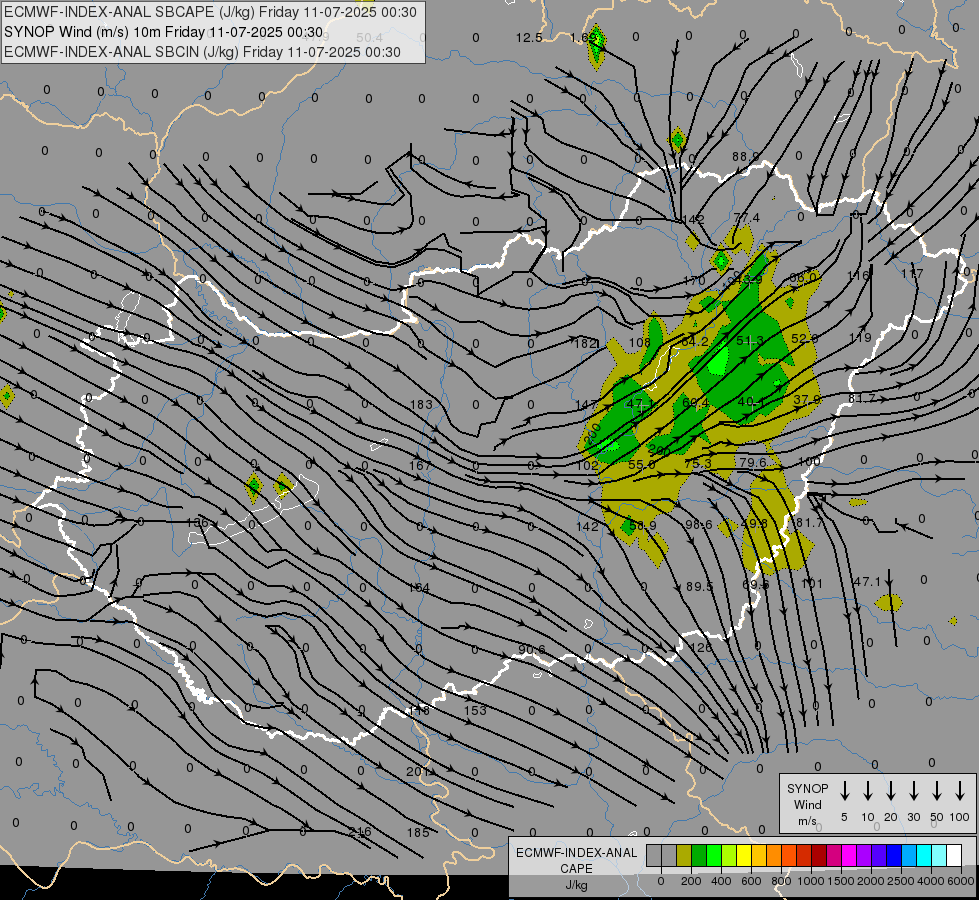The width and height of the screenshot is (979, 900).
Task: Click the 20 m/s wind arrow in legend
Action: pyautogui.click(x=891, y=791)
